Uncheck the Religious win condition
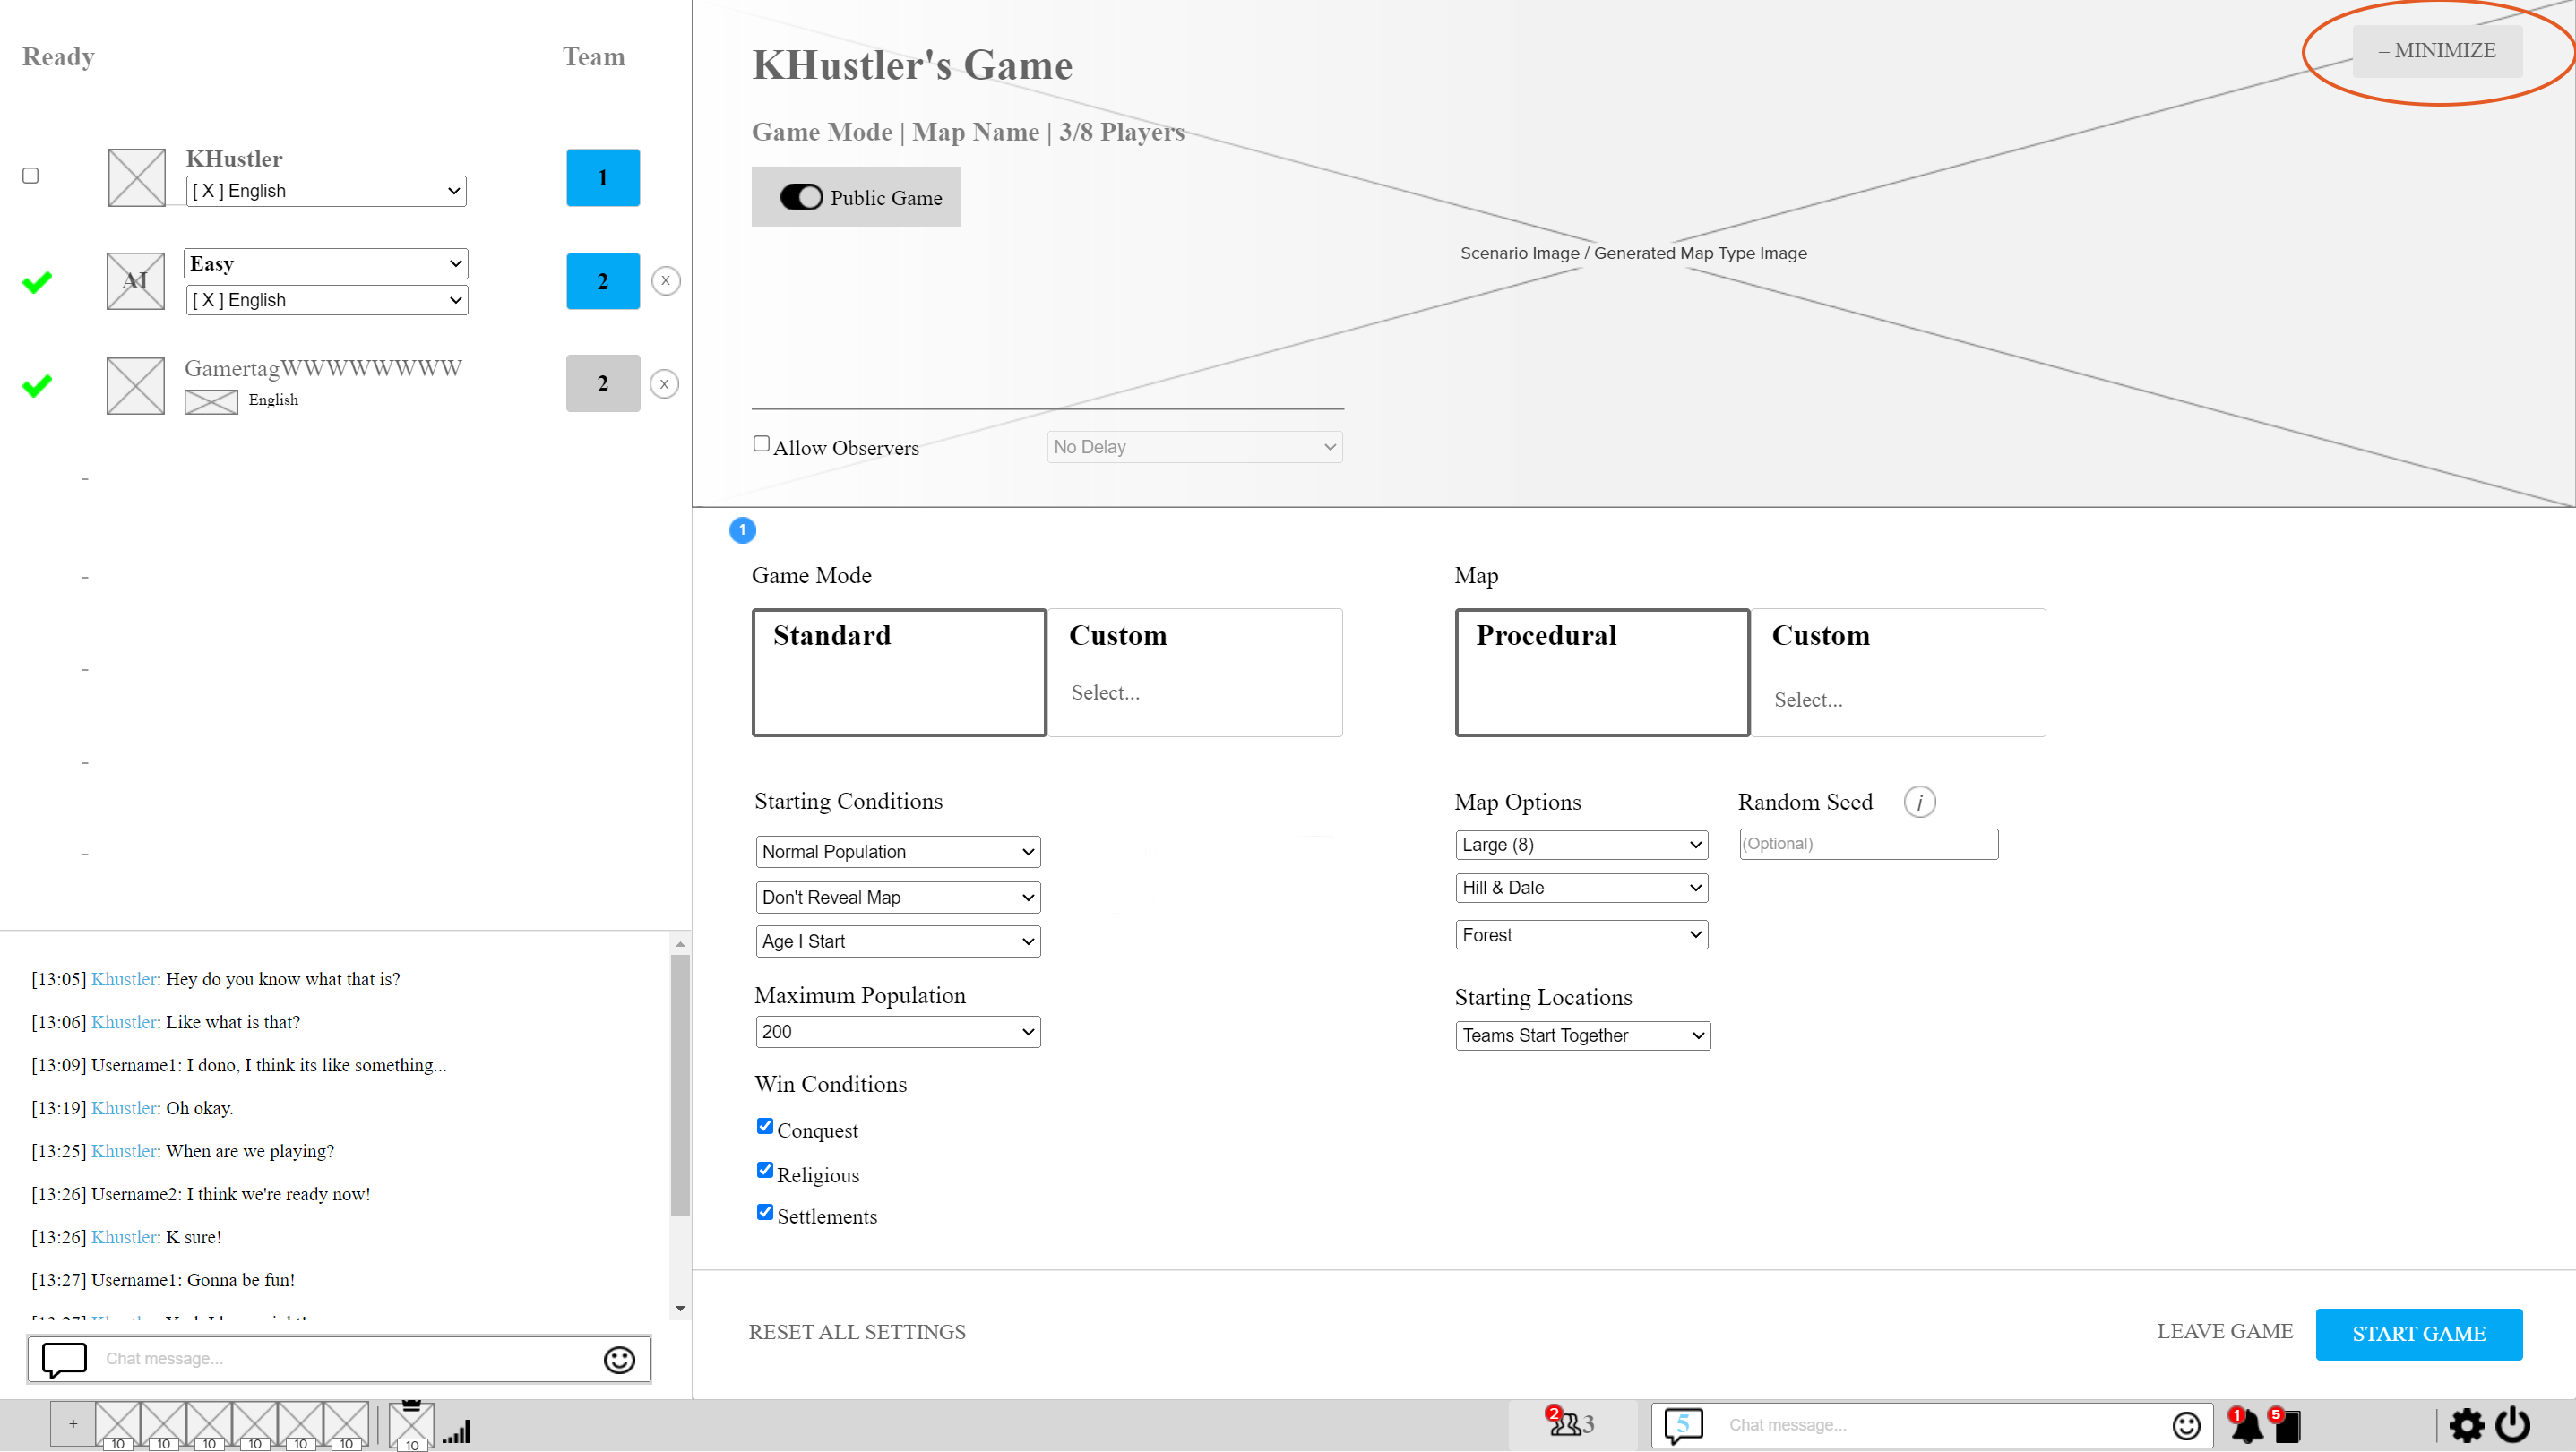The image size is (2576, 1452). pyautogui.click(x=765, y=1169)
